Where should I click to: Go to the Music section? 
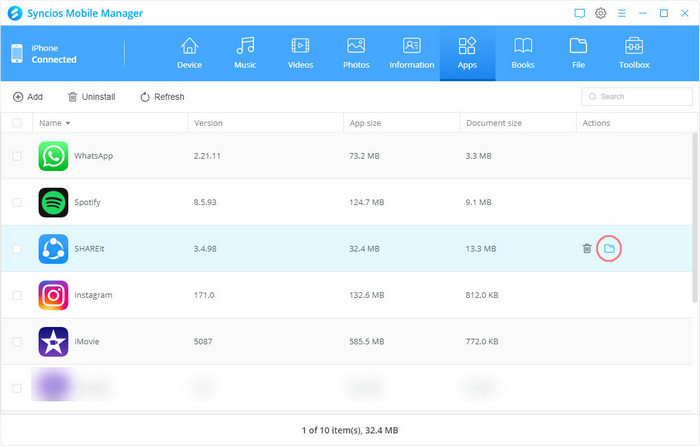(244, 53)
